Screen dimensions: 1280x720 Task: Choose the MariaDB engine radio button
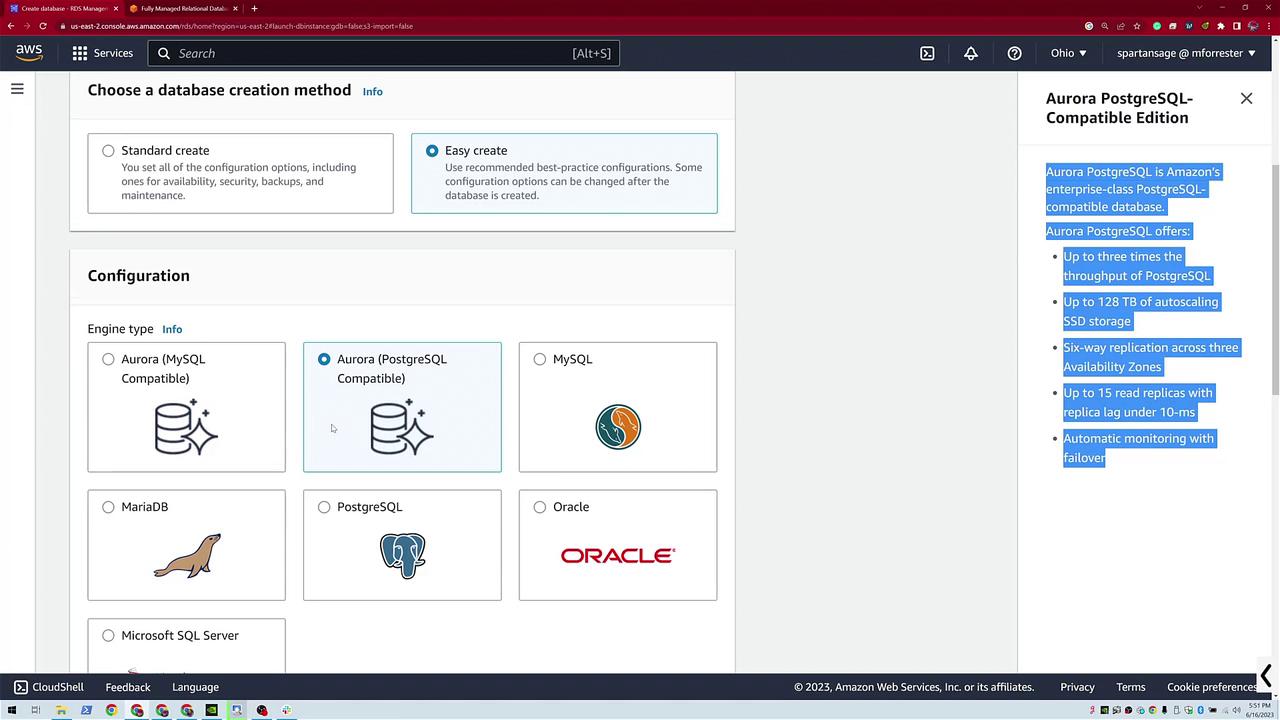108,507
